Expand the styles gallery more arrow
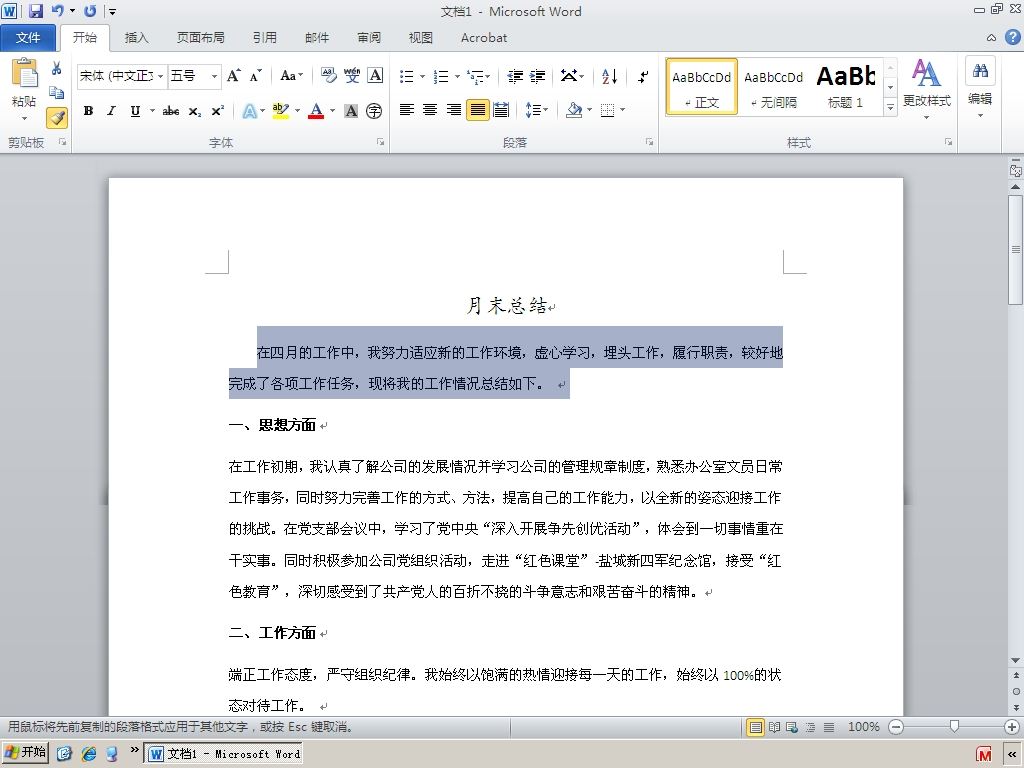This screenshot has width=1024, height=768. [x=890, y=107]
